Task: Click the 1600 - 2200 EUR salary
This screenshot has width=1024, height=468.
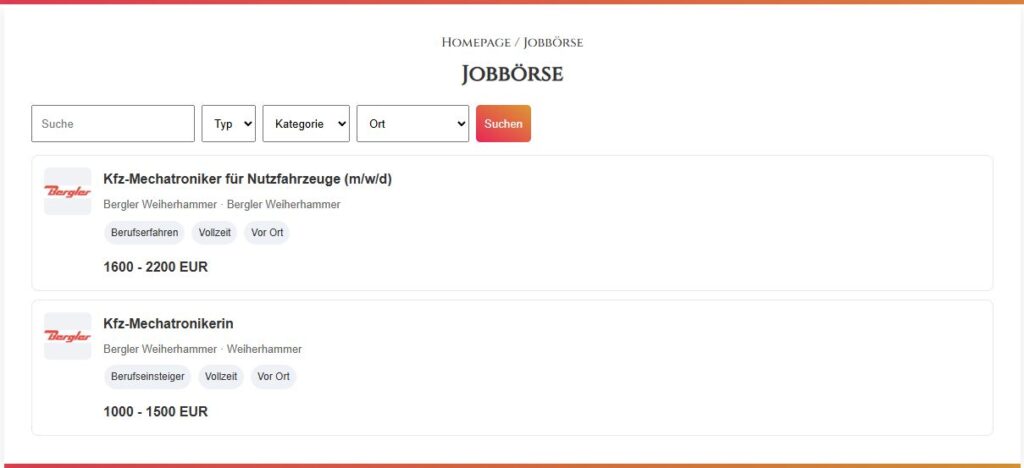Action: click(155, 267)
